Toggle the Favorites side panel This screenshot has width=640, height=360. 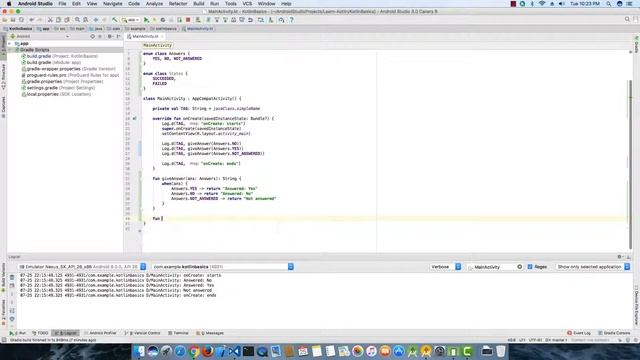3,312
